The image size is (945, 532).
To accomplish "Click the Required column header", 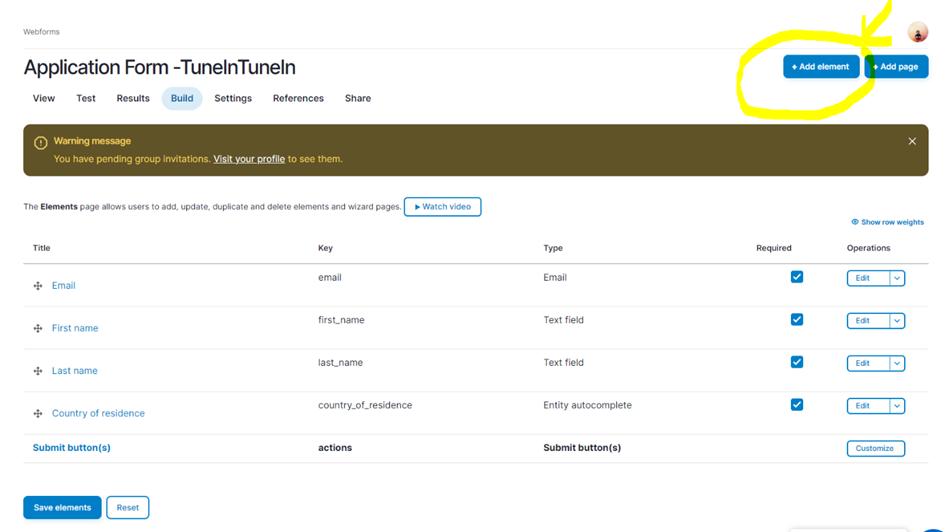I will (774, 248).
